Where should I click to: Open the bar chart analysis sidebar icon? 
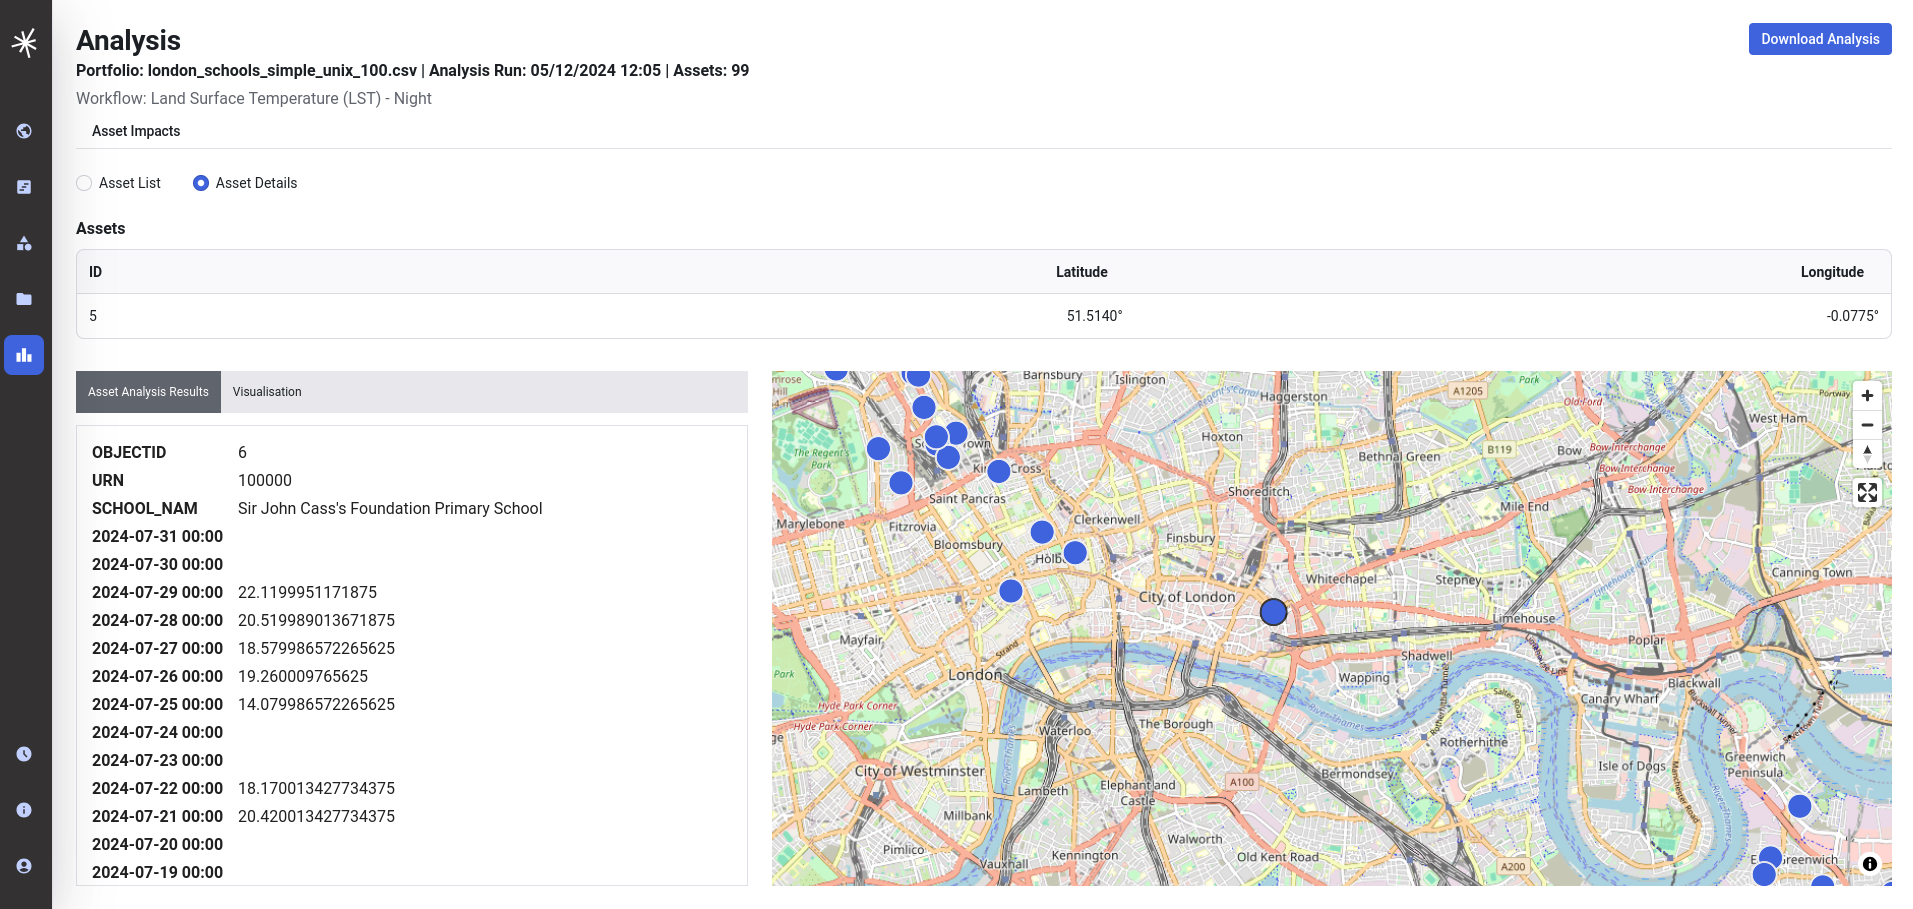(24, 355)
